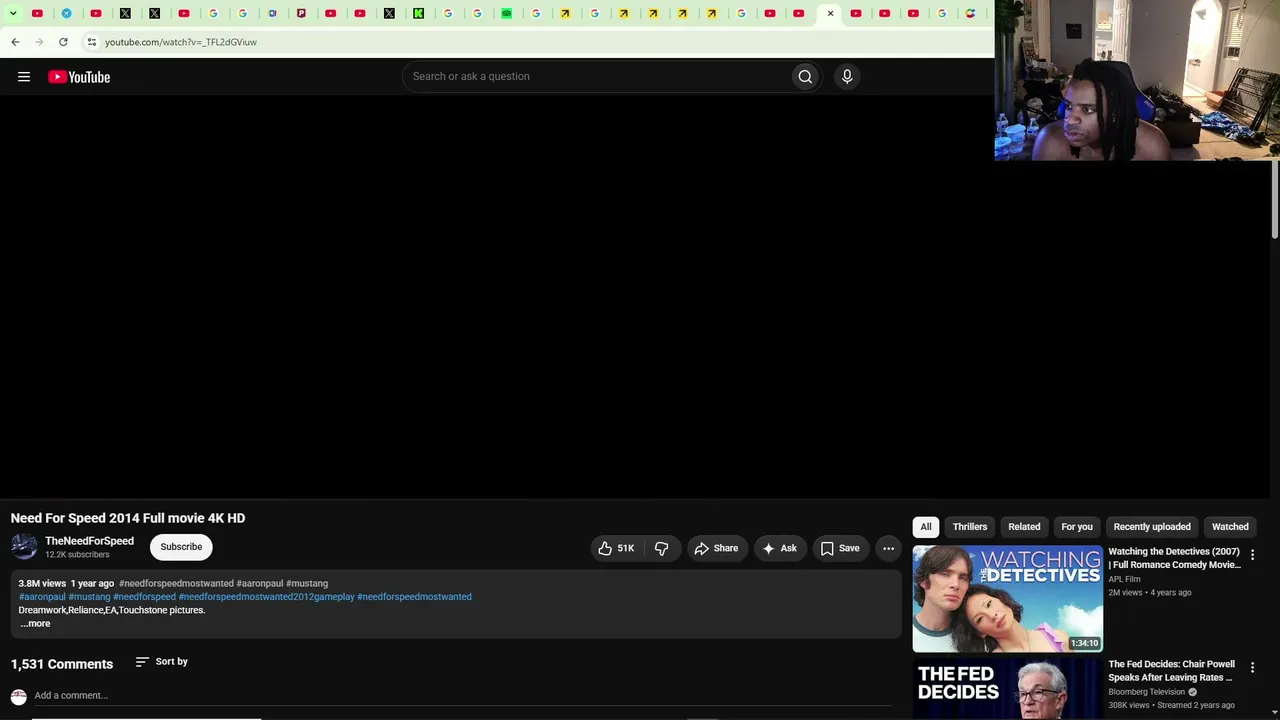
Task: Click your profile avatar beside the comment box
Action: [19, 697]
